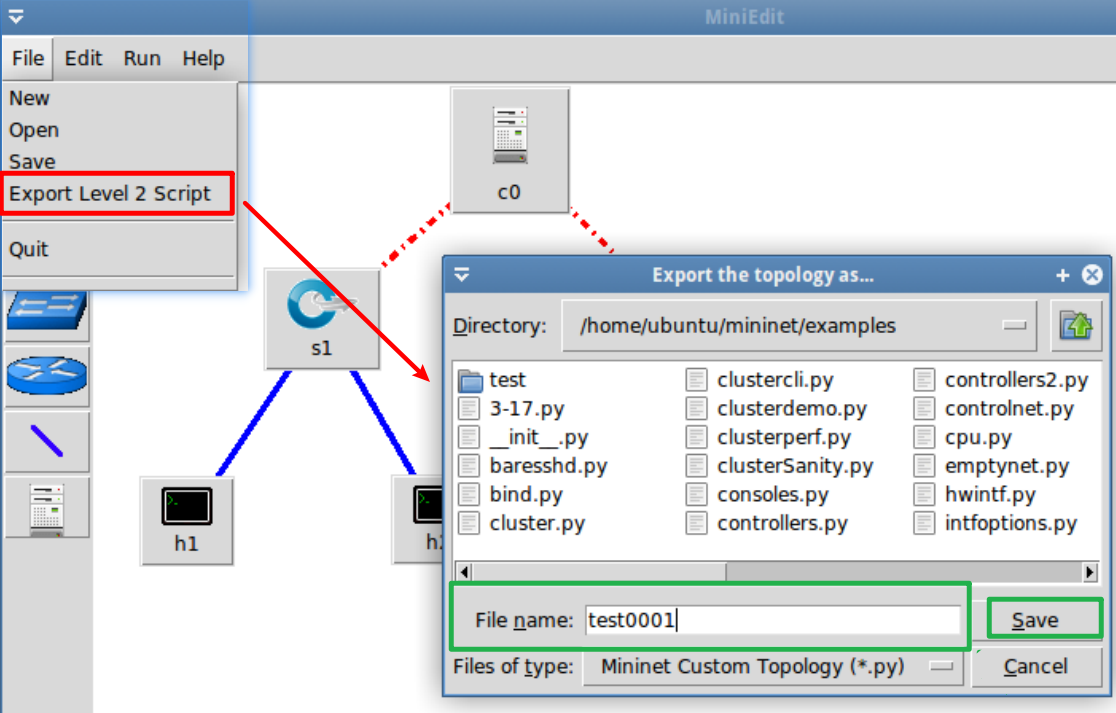
Task: Select the NetLink blue line tool
Action: (x=47, y=441)
